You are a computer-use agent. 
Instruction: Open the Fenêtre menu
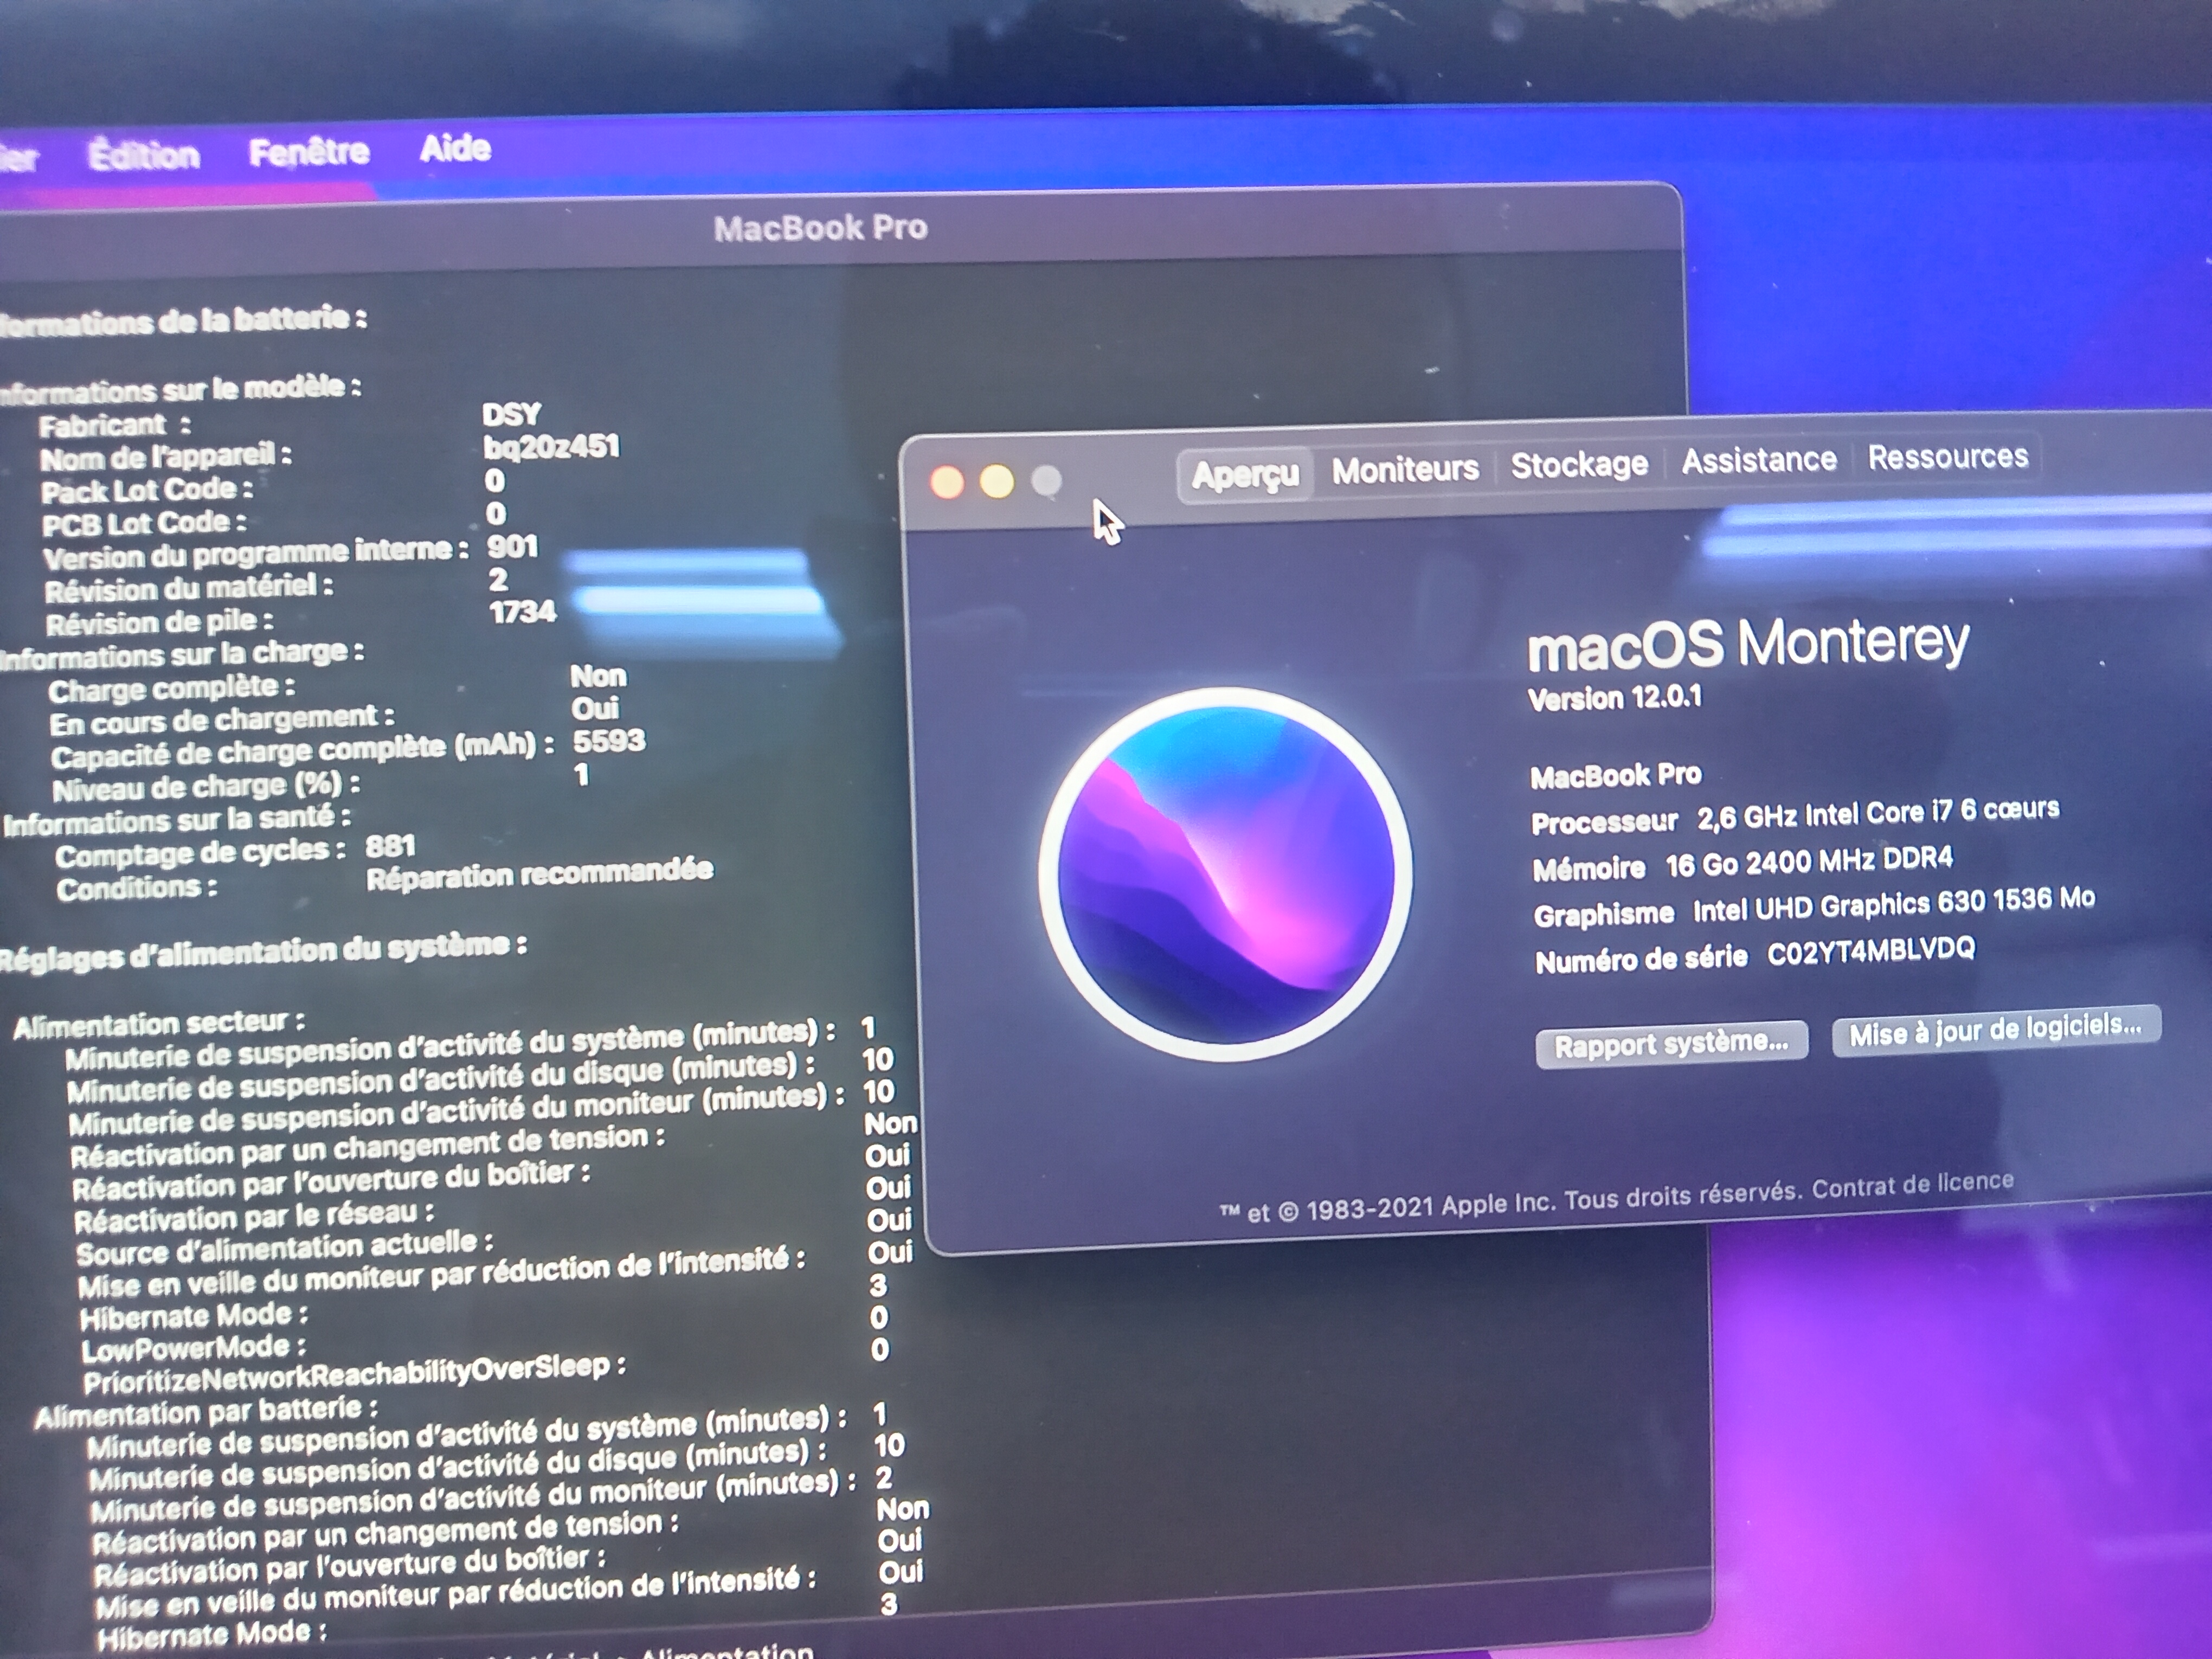(x=309, y=152)
